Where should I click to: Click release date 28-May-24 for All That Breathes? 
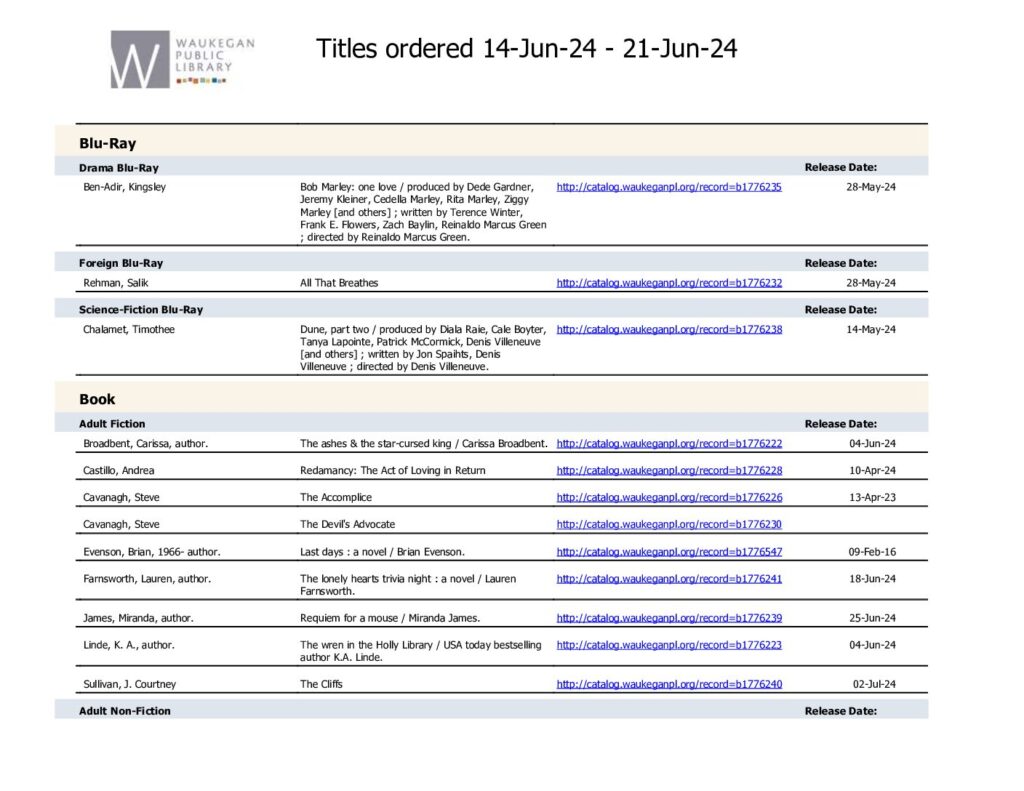(871, 283)
